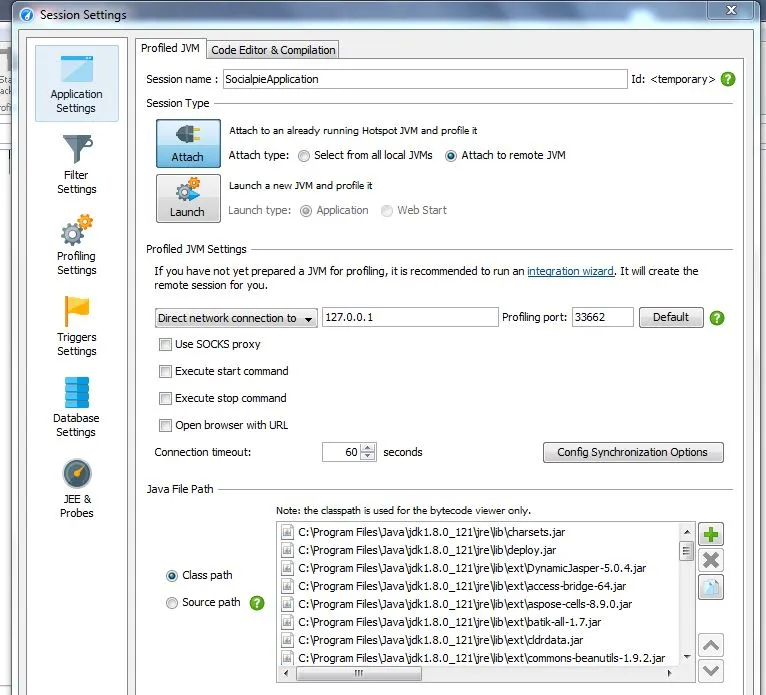Click the green plus add classpath icon
The width and height of the screenshot is (766, 695).
click(x=711, y=534)
